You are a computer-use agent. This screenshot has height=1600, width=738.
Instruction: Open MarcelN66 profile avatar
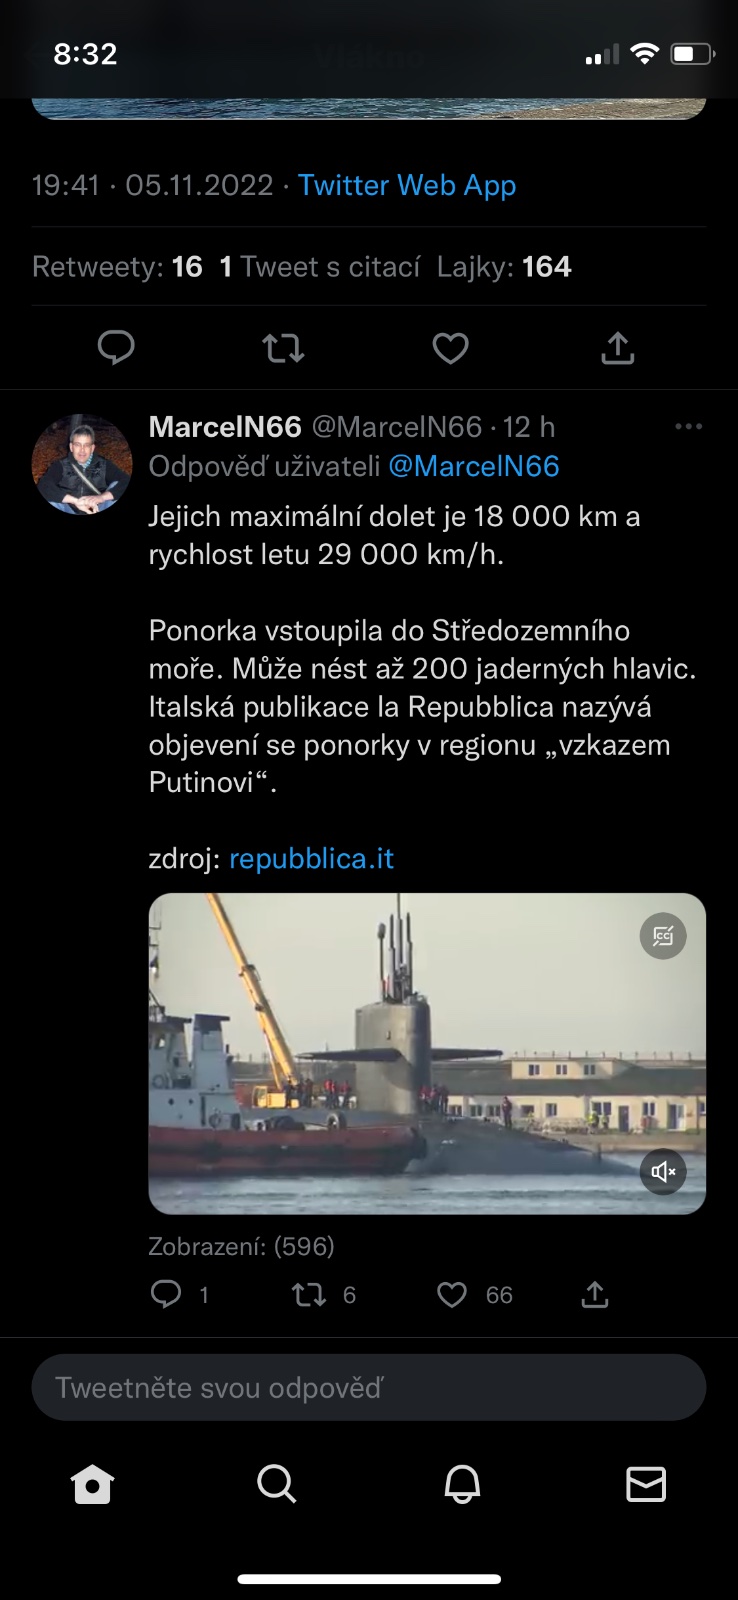click(x=82, y=465)
